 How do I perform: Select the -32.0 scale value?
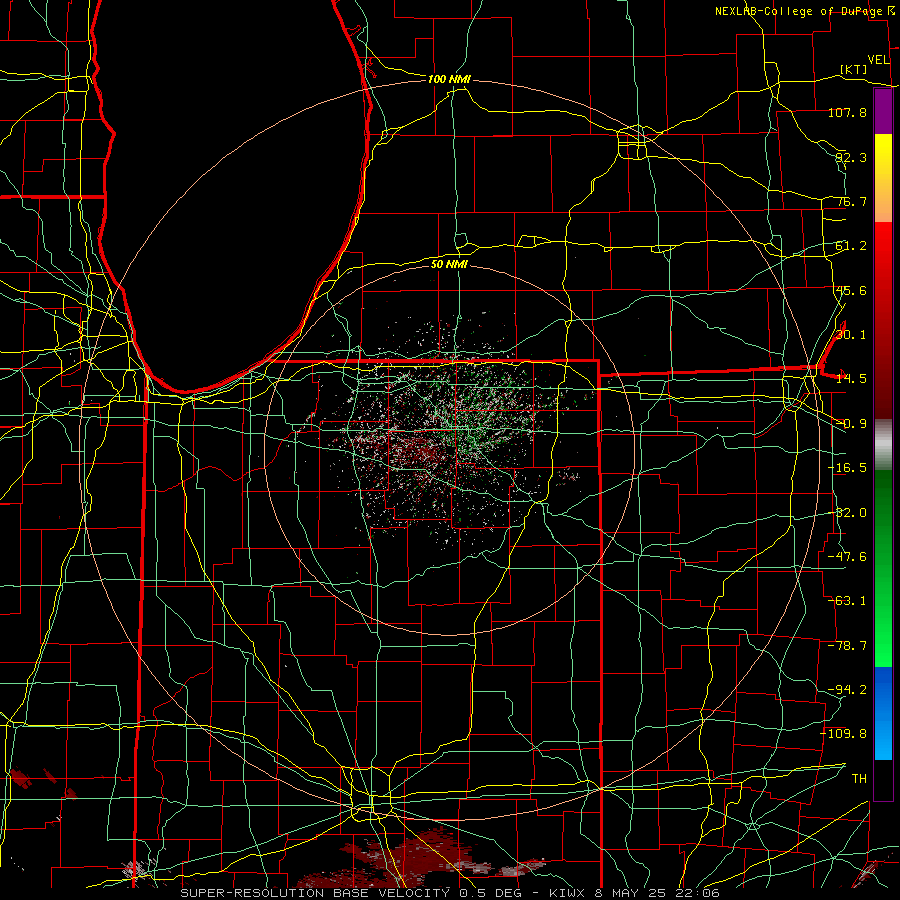tap(847, 513)
